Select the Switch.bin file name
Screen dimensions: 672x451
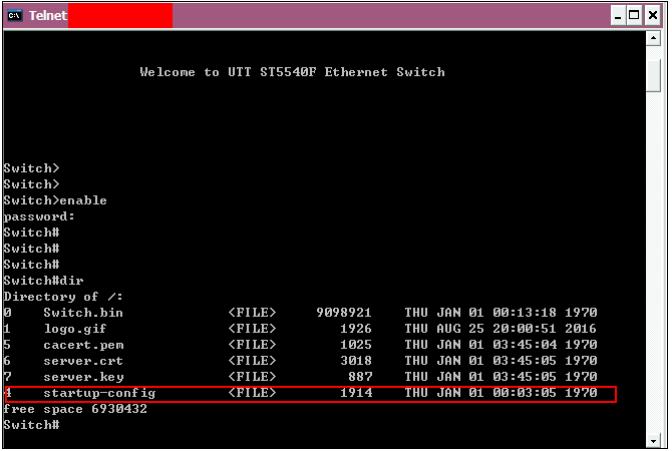pyautogui.click(x=83, y=313)
